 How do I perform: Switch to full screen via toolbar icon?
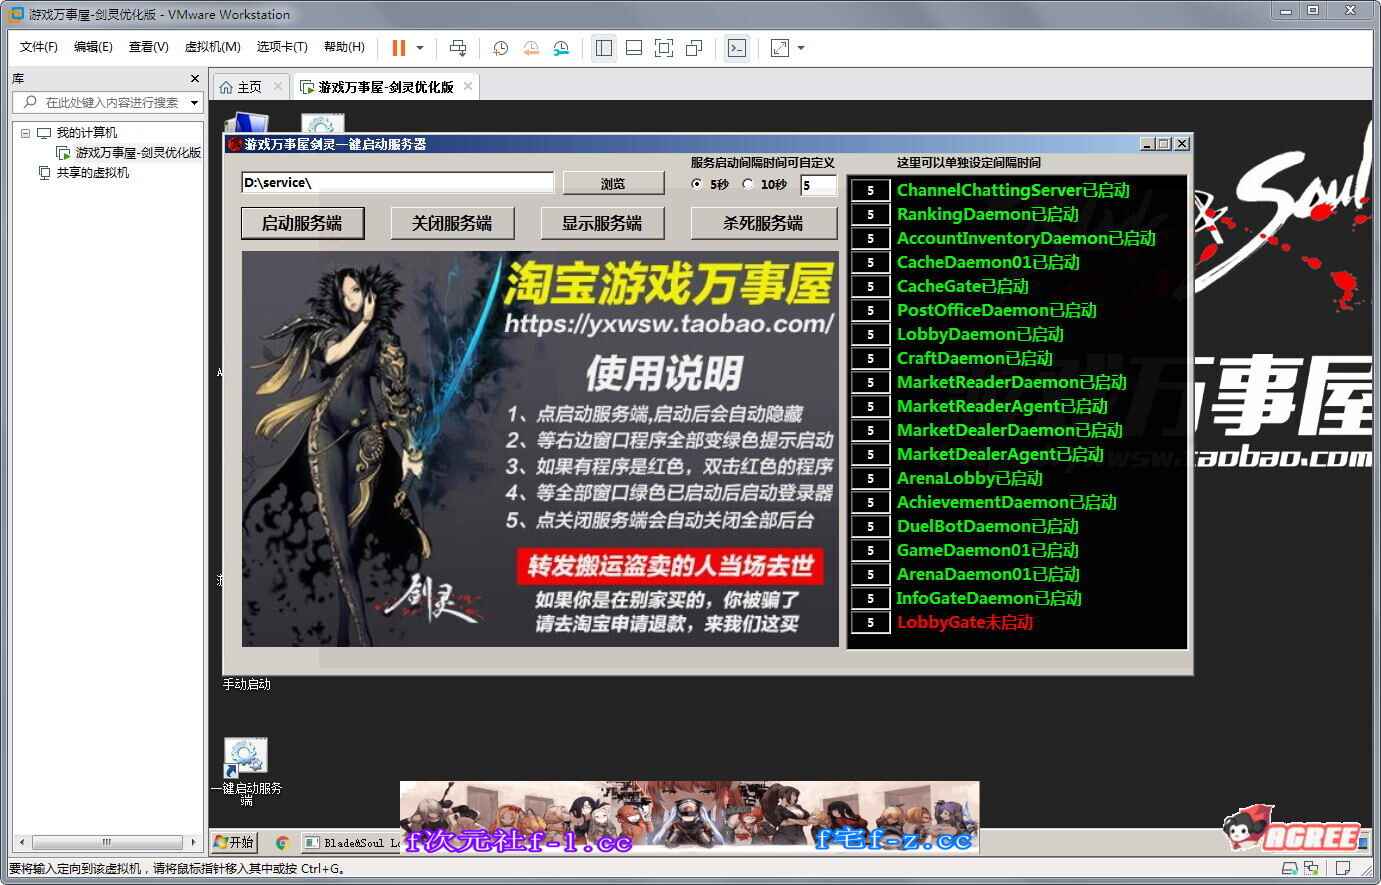(x=664, y=47)
